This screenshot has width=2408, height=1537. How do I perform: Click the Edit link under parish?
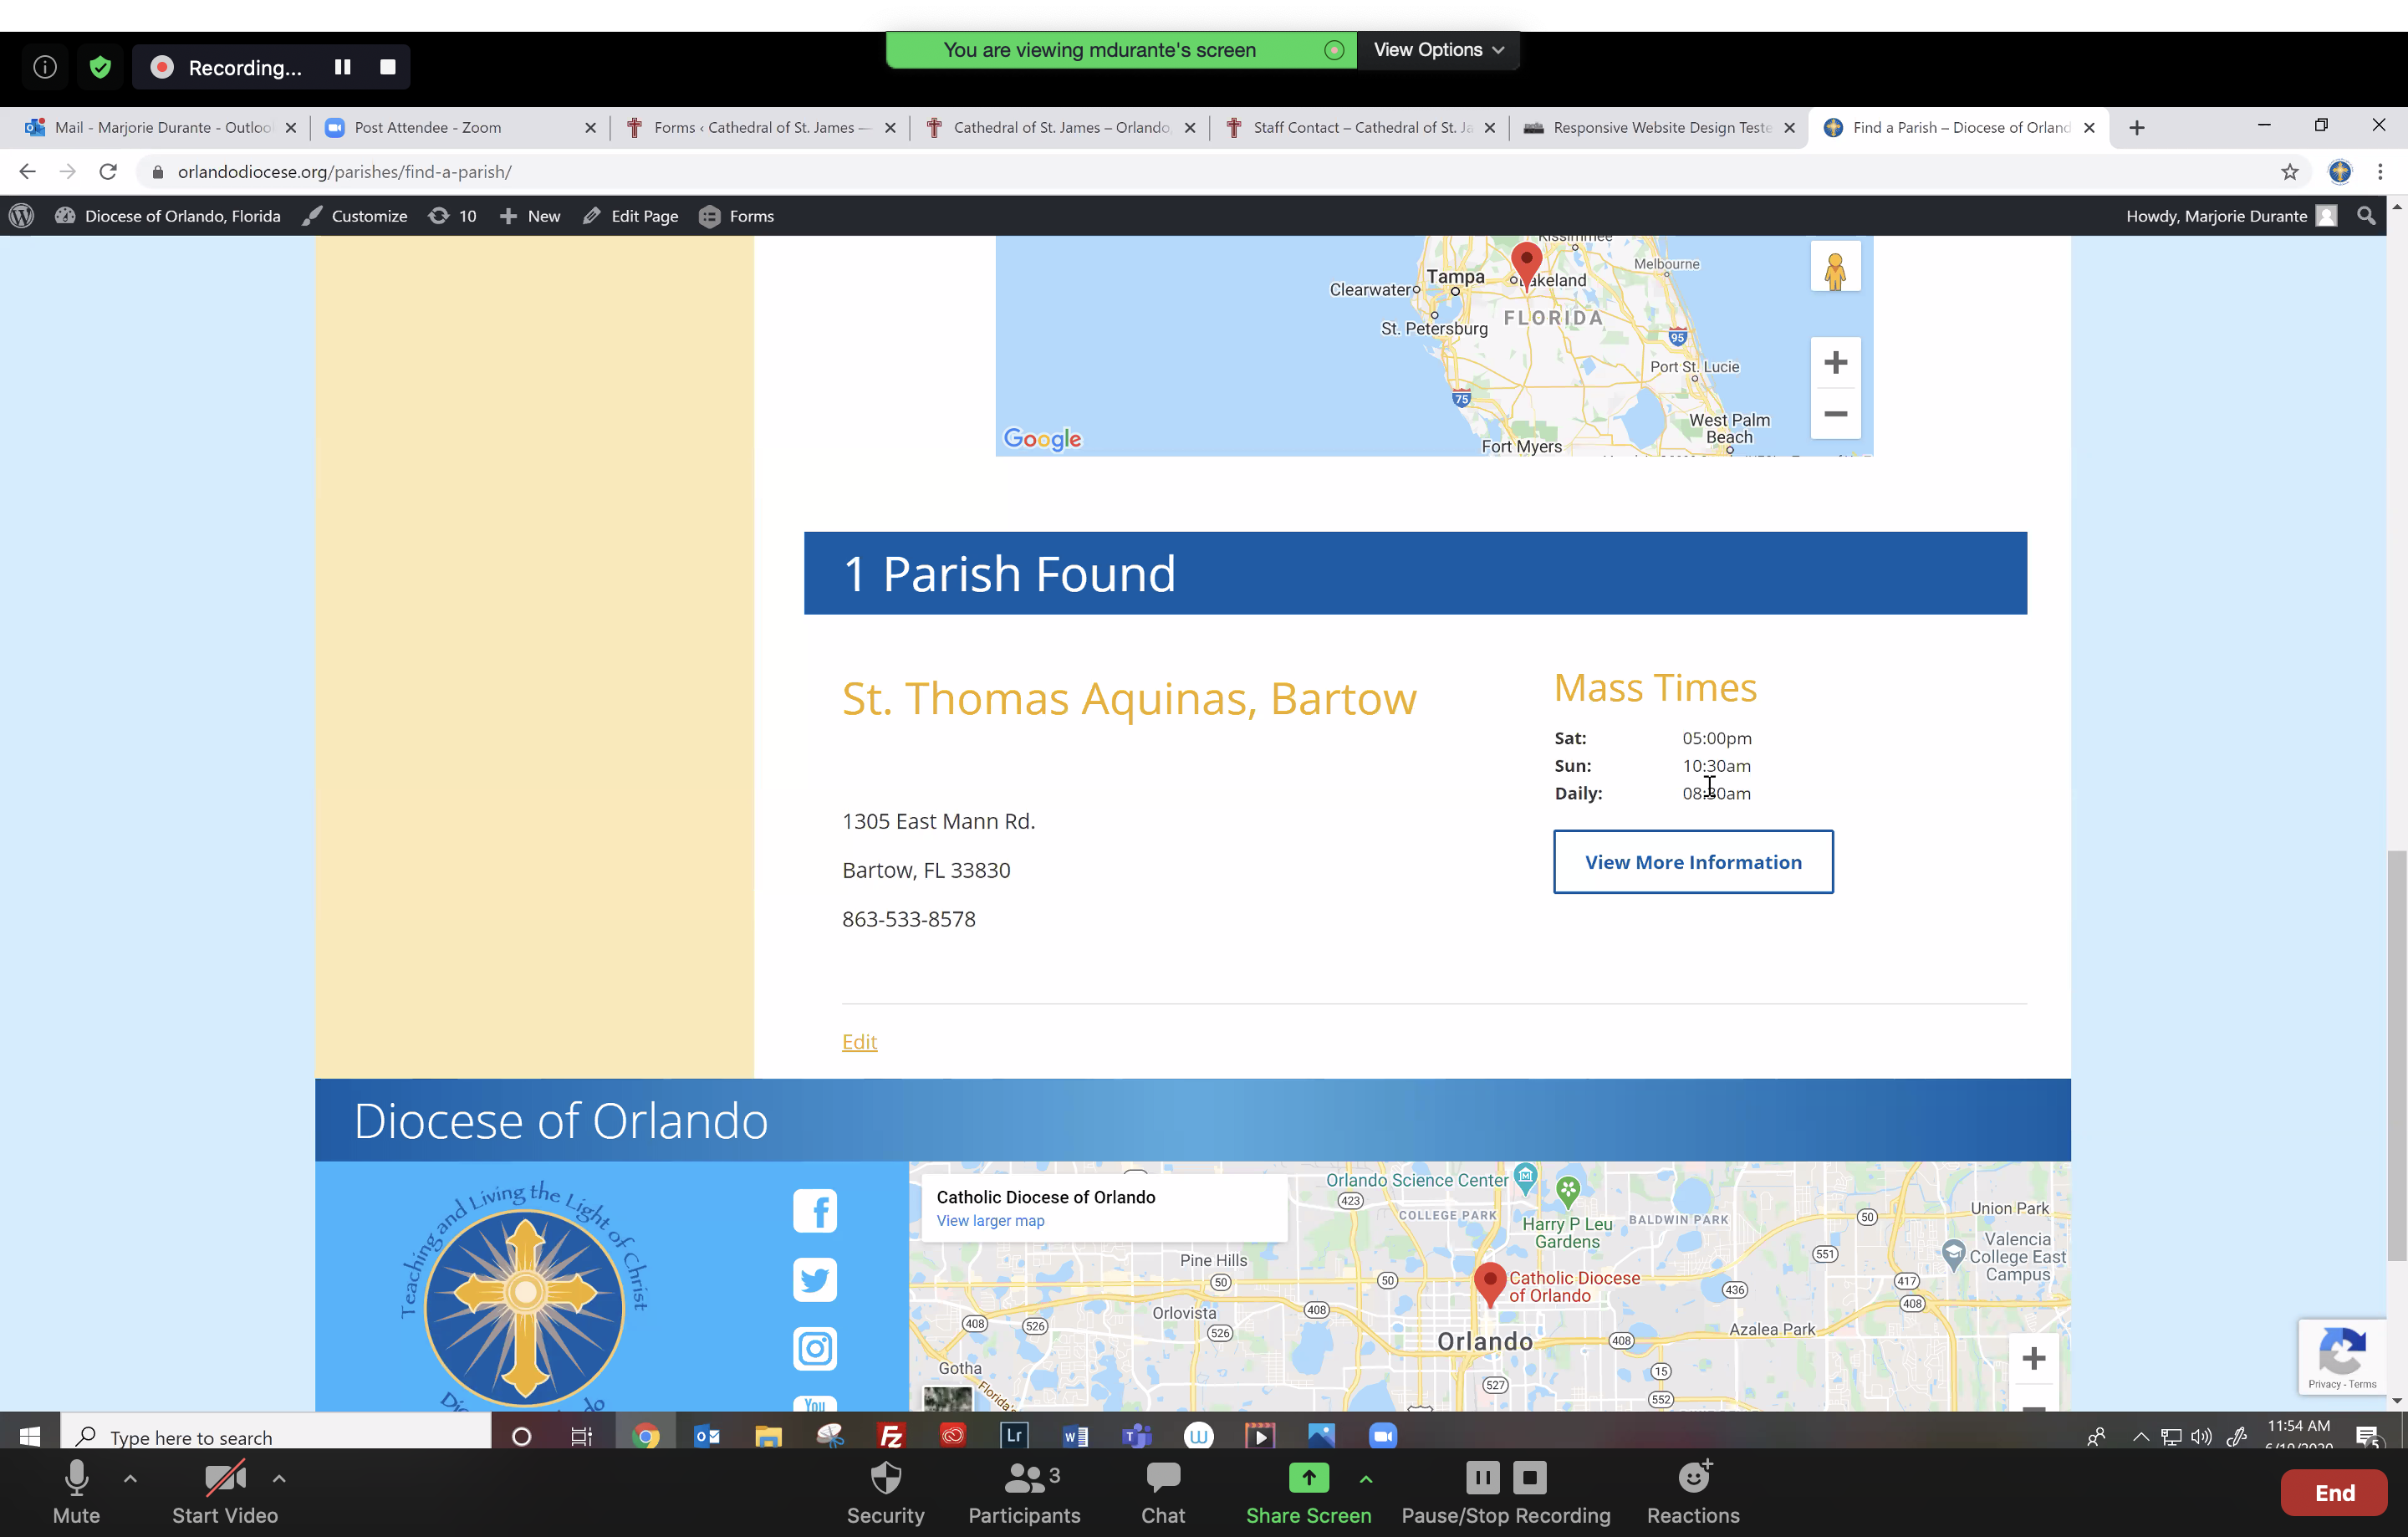coord(859,1042)
